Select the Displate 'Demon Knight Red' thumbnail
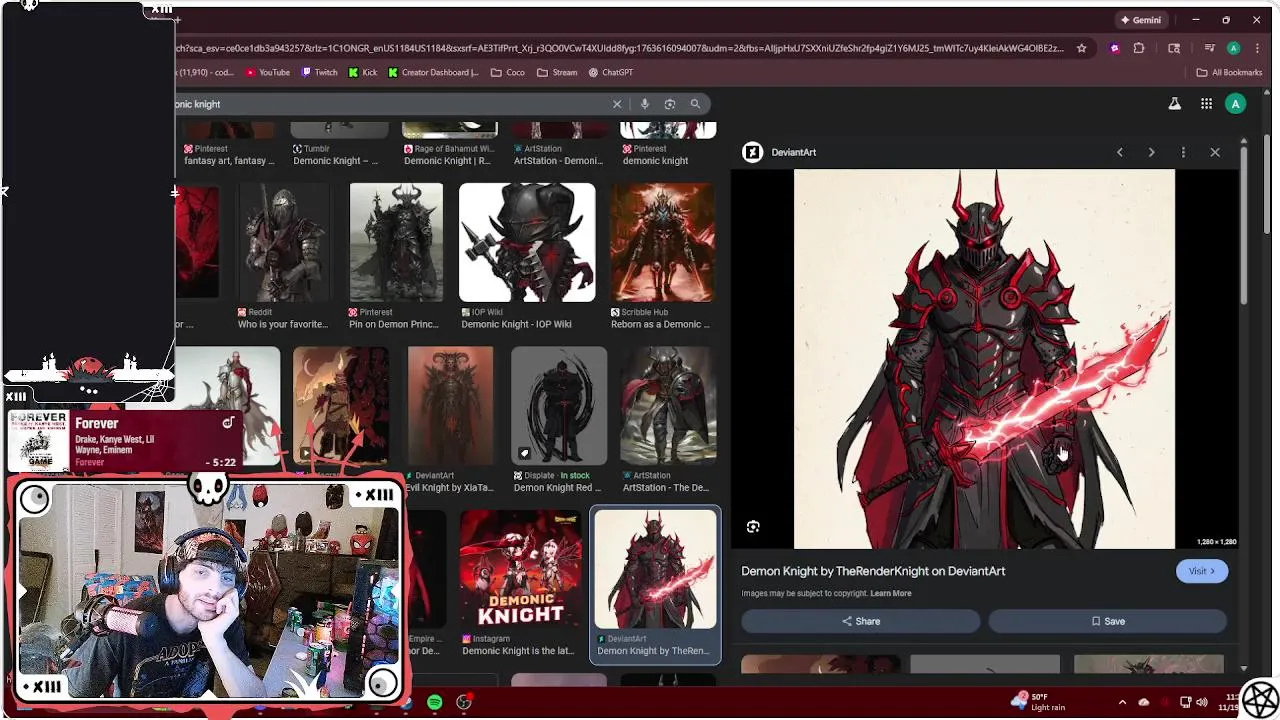 [x=559, y=405]
